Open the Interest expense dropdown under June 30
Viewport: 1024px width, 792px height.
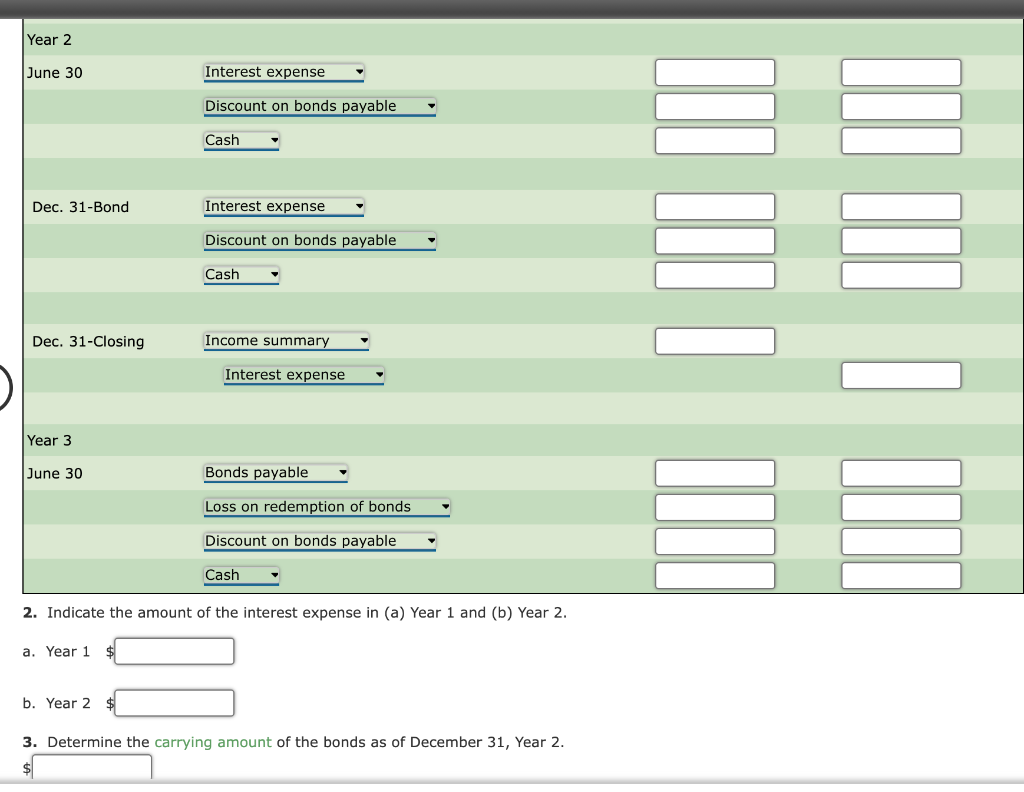tap(283, 72)
